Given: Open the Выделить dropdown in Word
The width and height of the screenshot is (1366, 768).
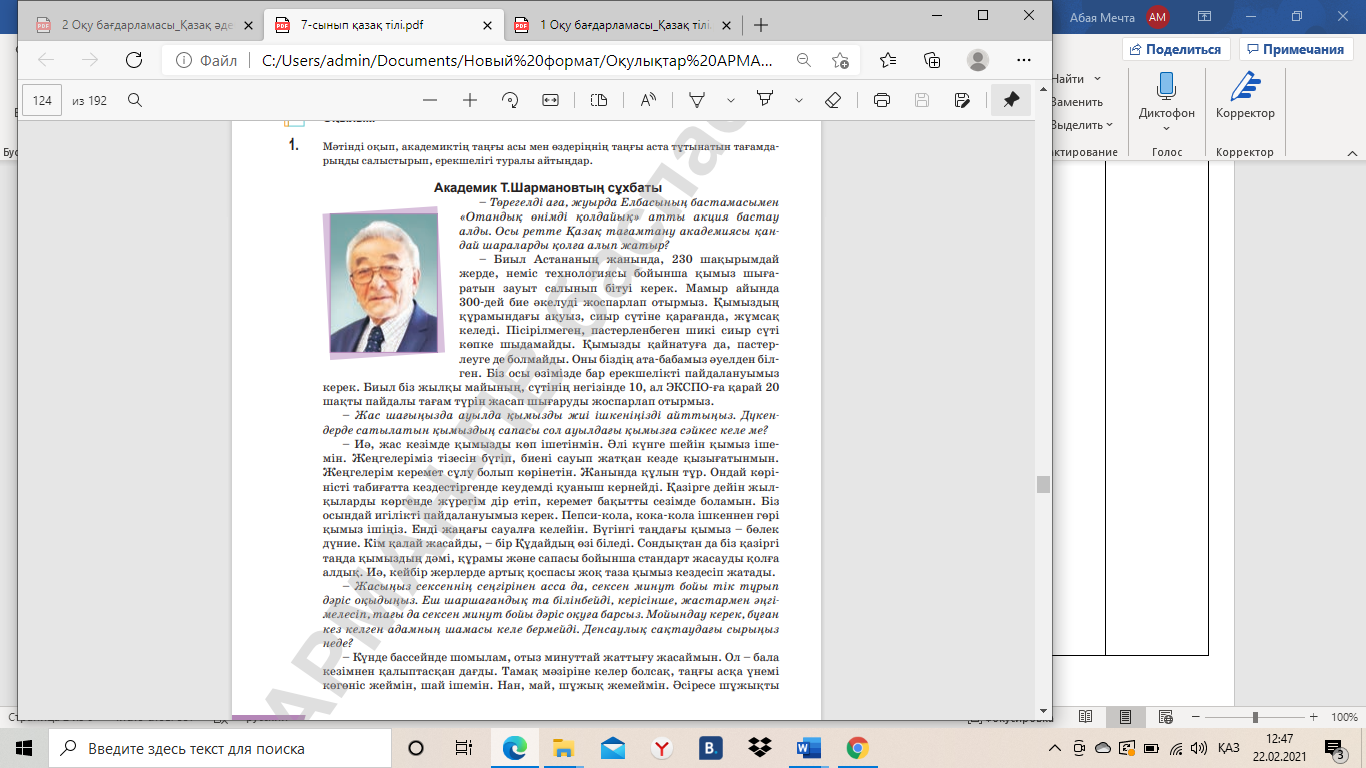Looking at the screenshot, I should [x=1082, y=125].
